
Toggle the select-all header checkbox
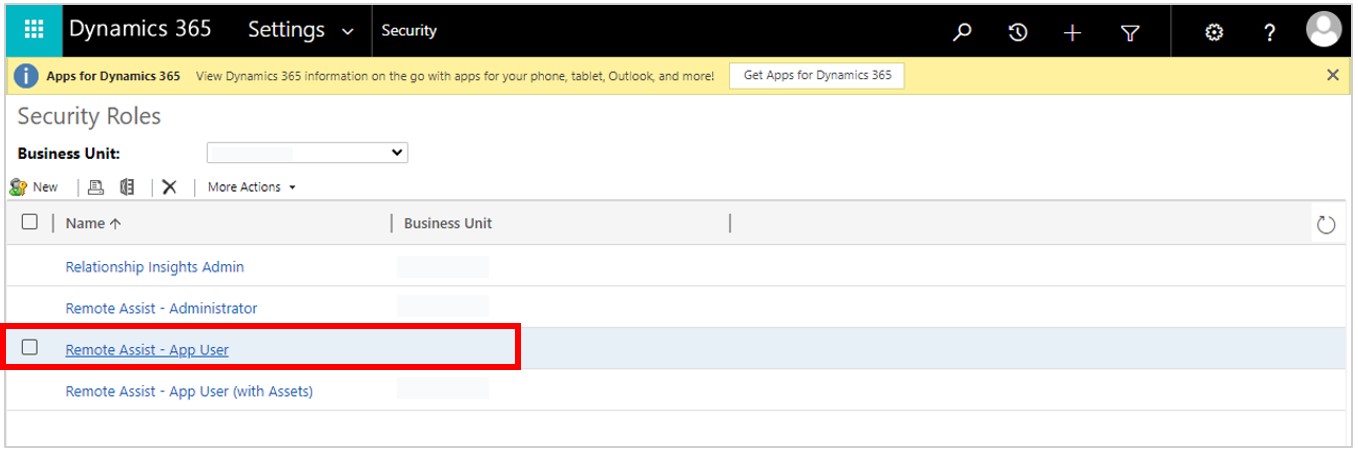point(30,222)
